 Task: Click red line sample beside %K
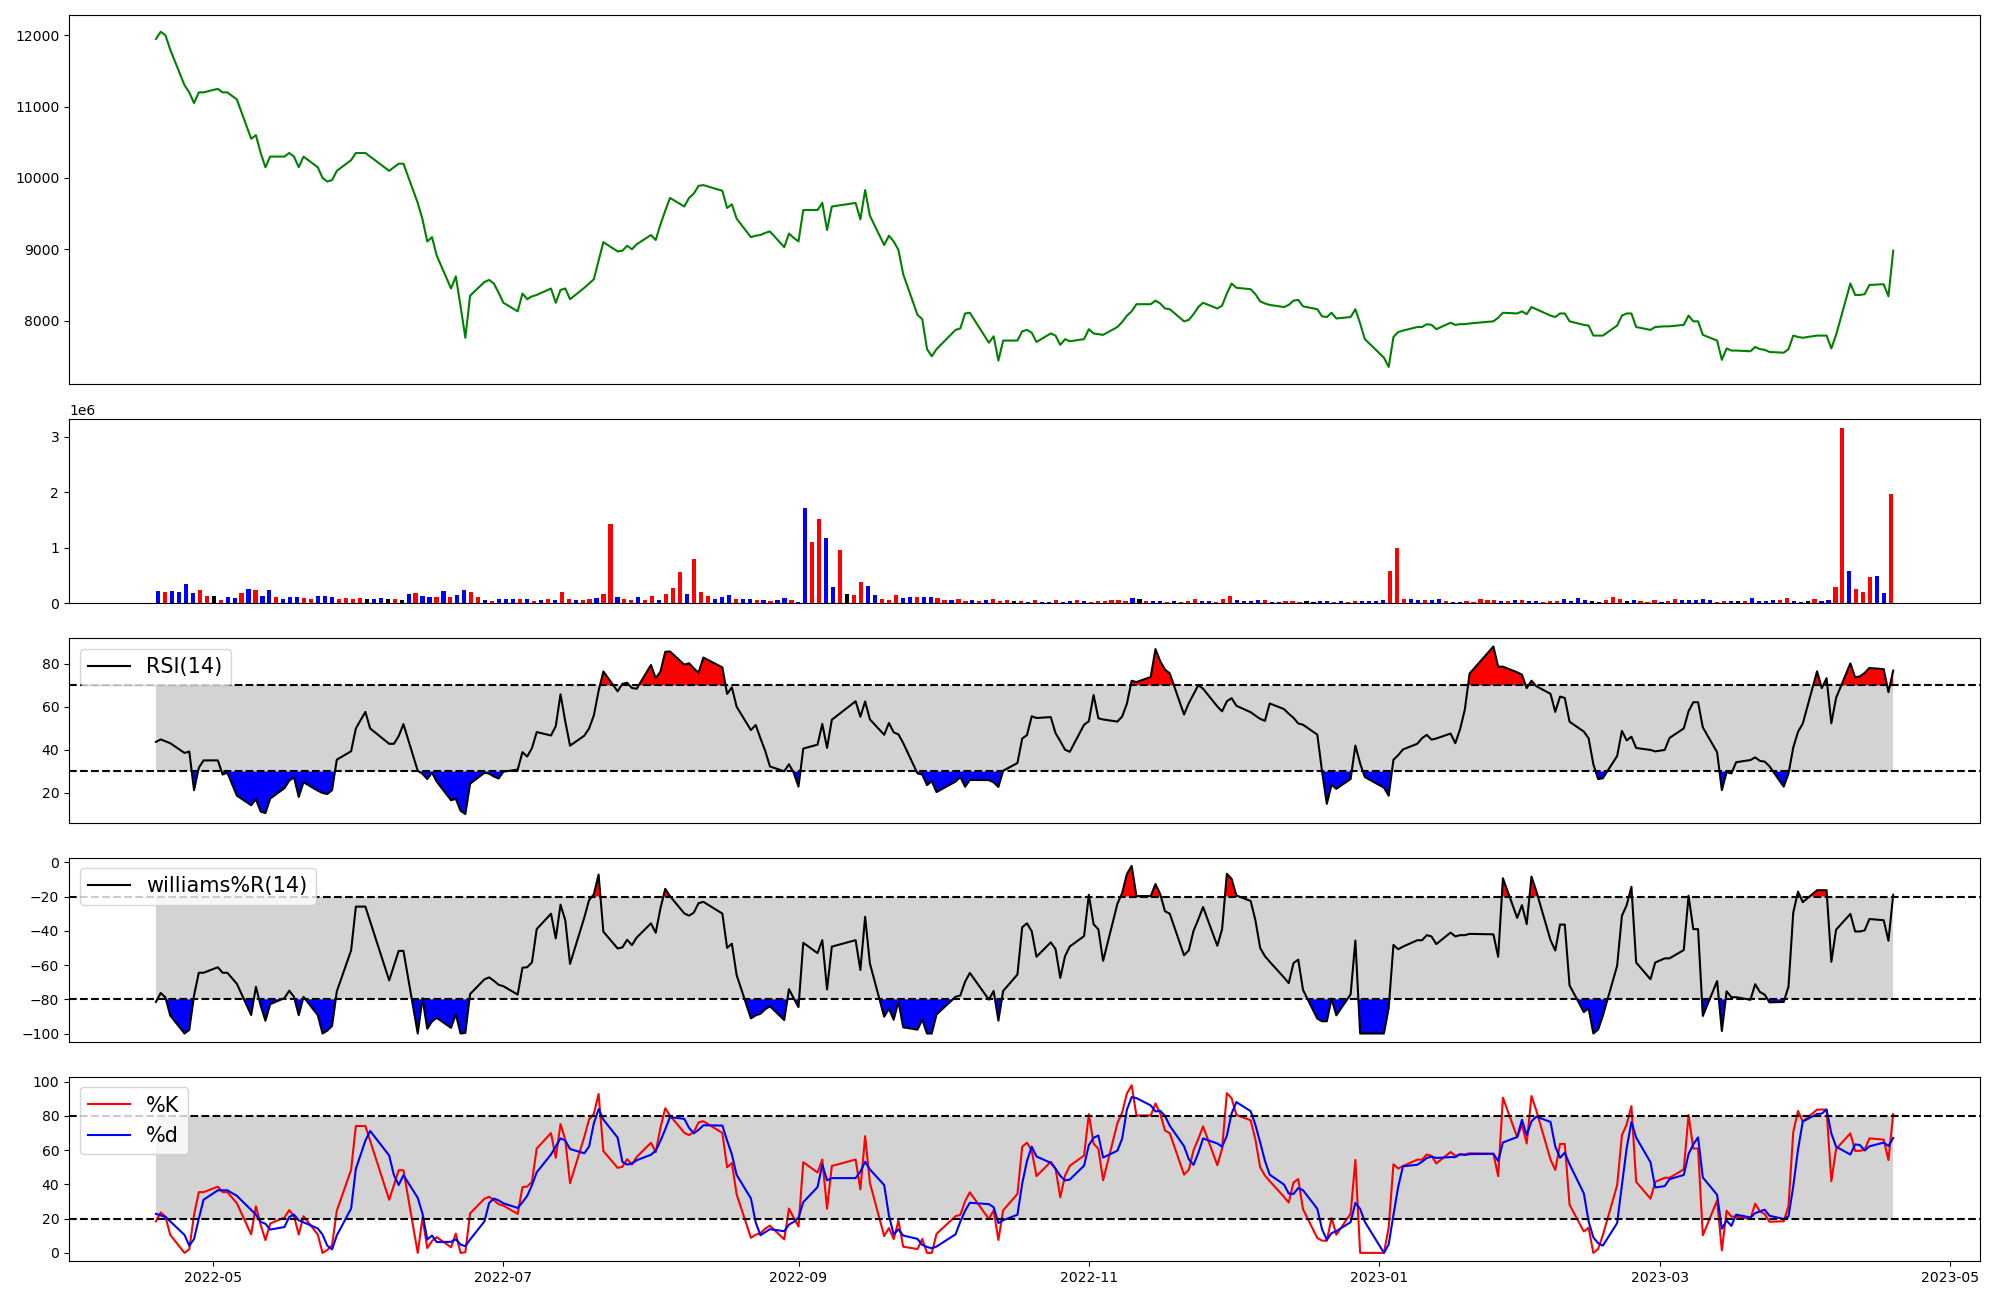point(110,1104)
